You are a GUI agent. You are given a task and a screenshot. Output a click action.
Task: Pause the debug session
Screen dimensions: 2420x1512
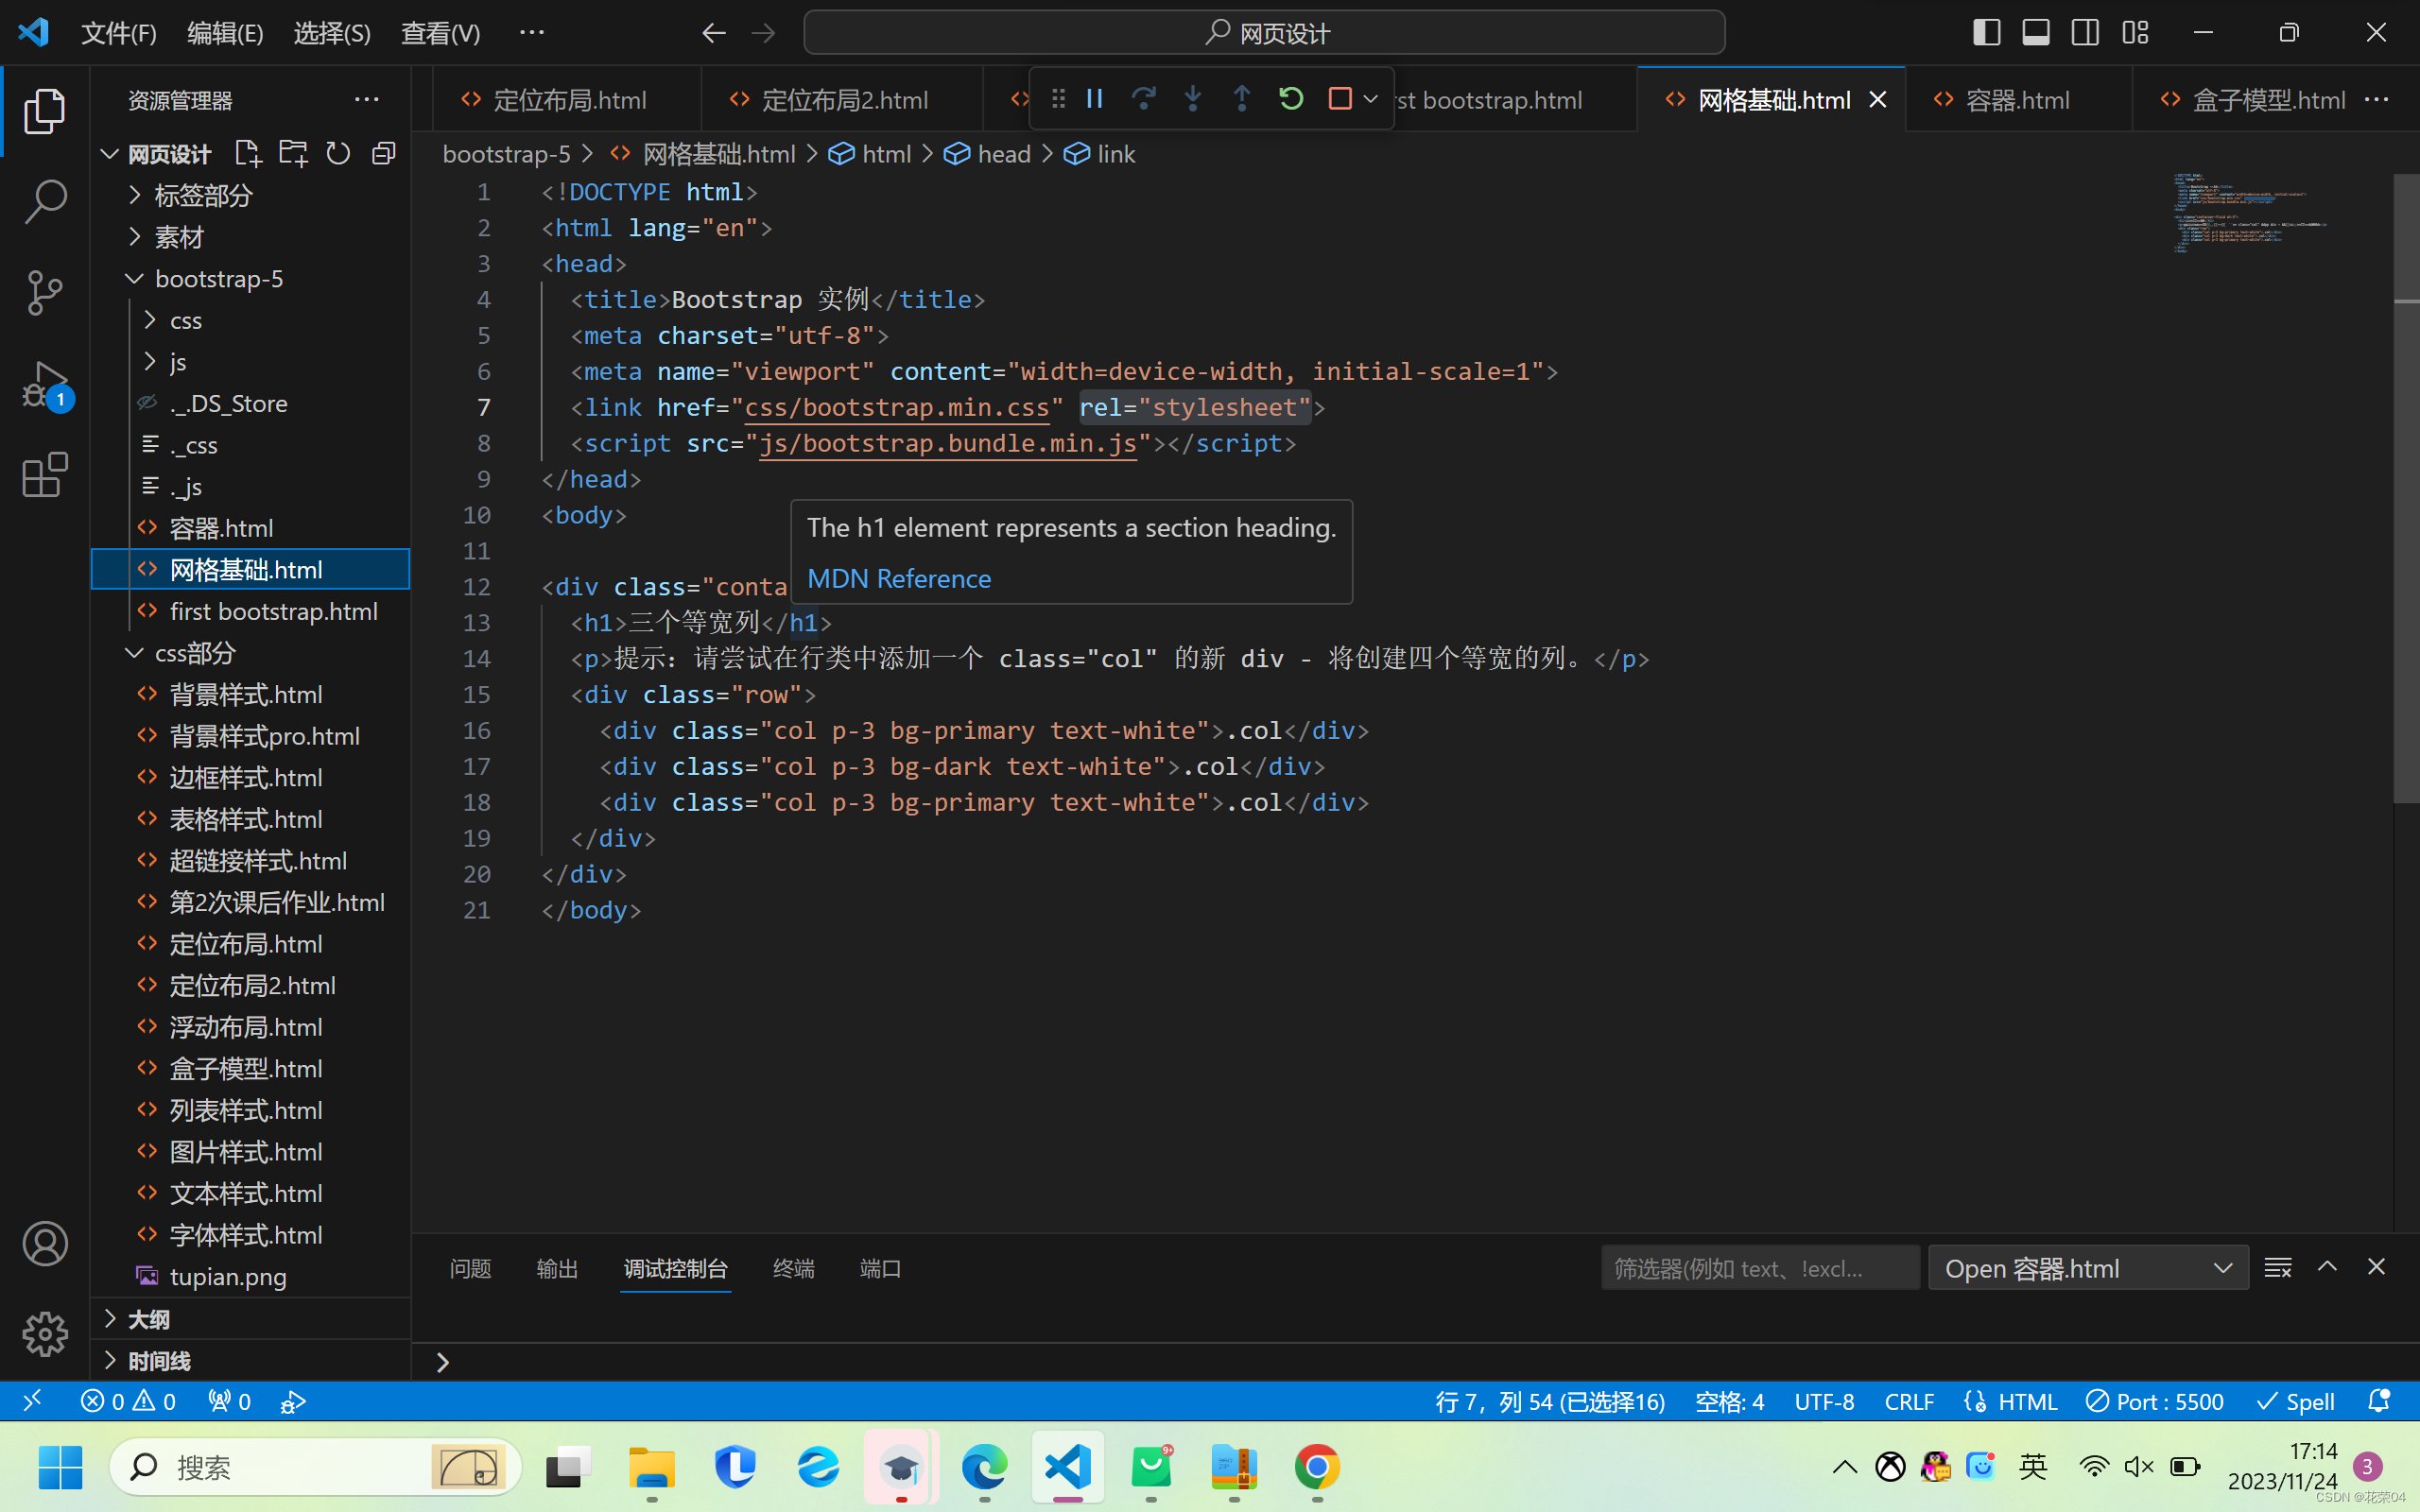1094,99
